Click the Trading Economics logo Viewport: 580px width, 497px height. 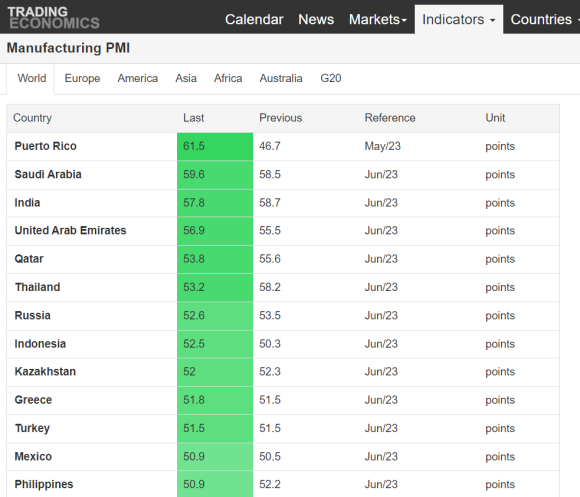pos(53,17)
